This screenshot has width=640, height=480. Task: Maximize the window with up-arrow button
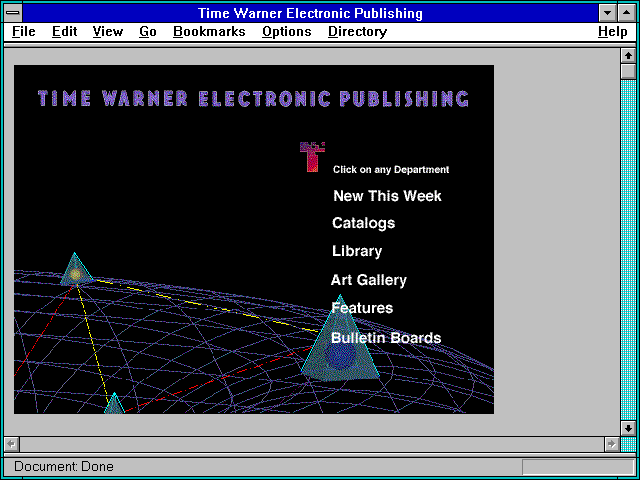click(x=627, y=13)
